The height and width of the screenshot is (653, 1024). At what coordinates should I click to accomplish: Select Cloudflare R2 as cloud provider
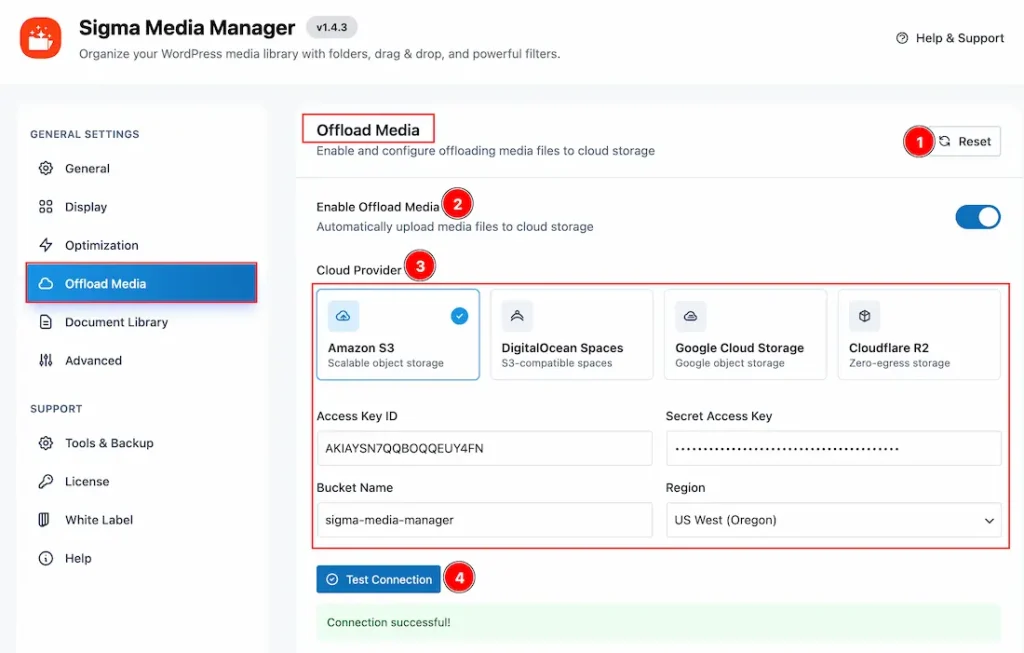[919, 334]
